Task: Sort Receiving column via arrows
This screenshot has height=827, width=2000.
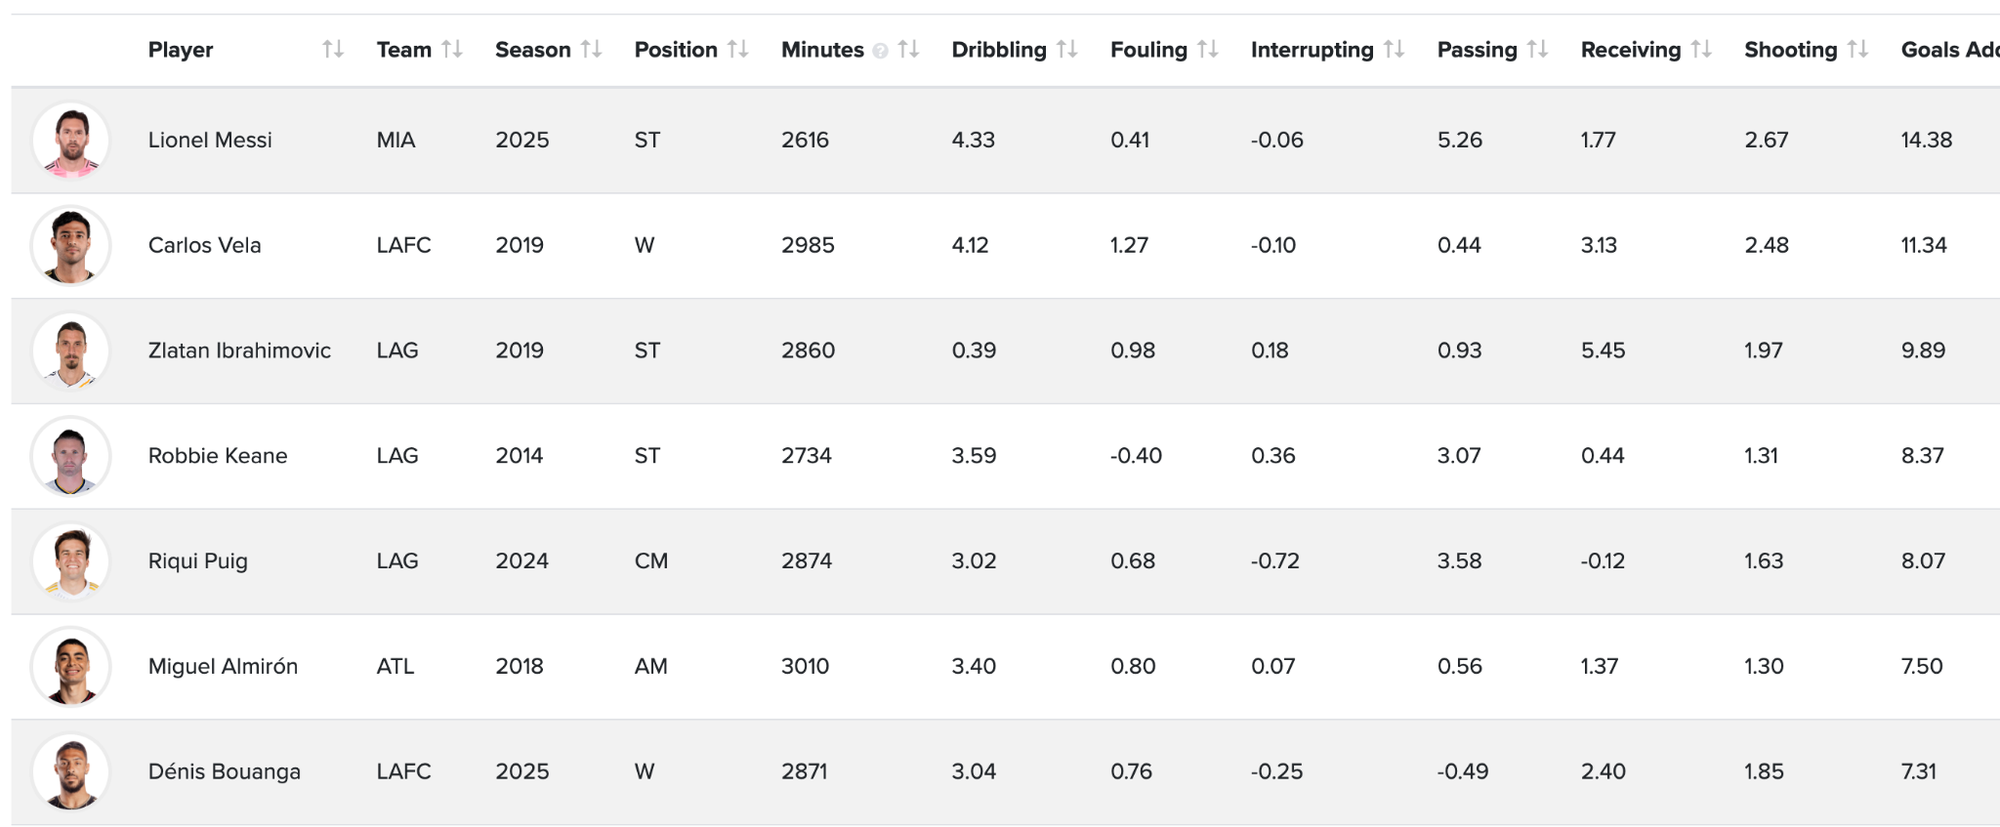Action: (1701, 49)
